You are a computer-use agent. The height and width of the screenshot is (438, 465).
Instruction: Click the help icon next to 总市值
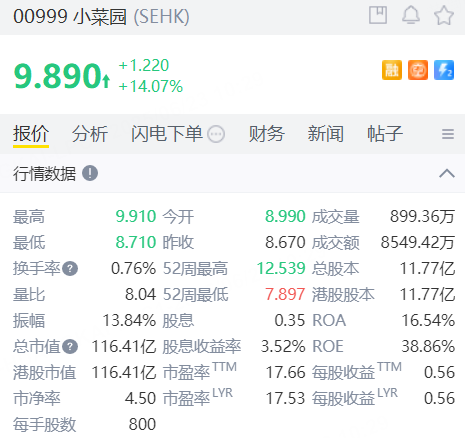pos(70,346)
